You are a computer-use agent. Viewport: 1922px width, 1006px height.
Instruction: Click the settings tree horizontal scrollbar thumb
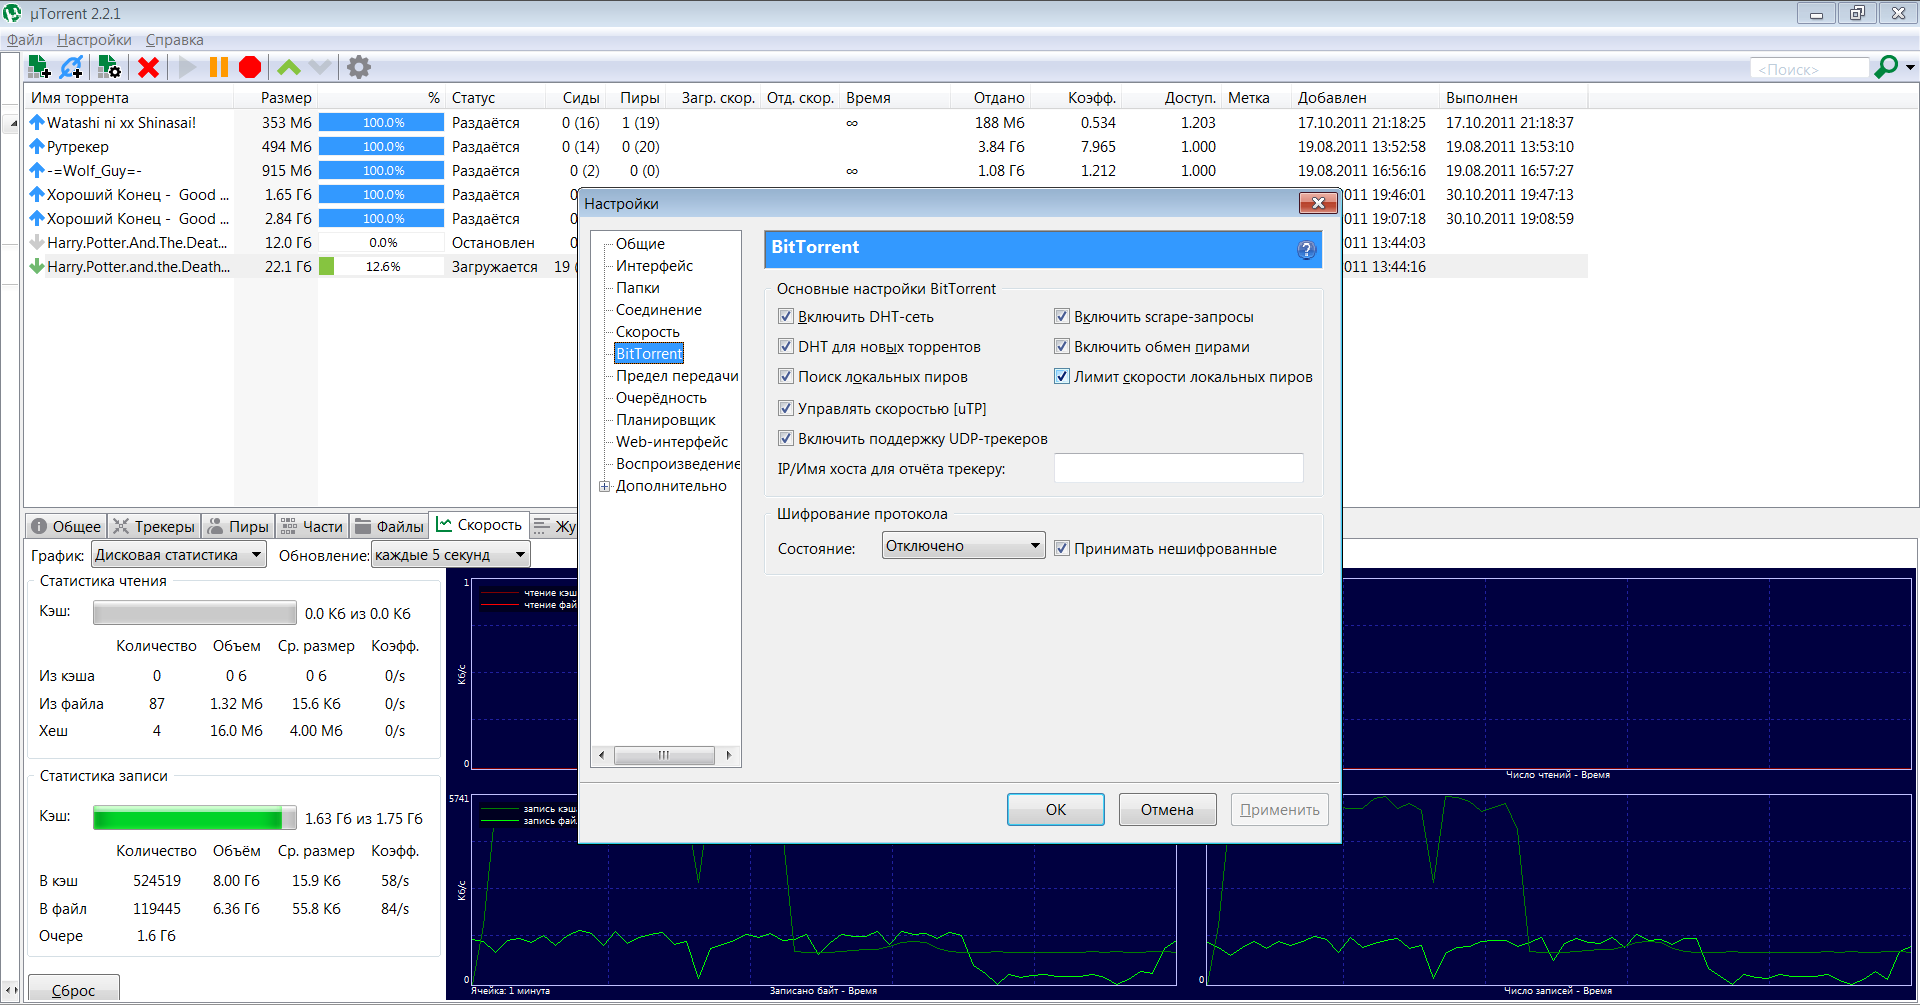[664, 755]
